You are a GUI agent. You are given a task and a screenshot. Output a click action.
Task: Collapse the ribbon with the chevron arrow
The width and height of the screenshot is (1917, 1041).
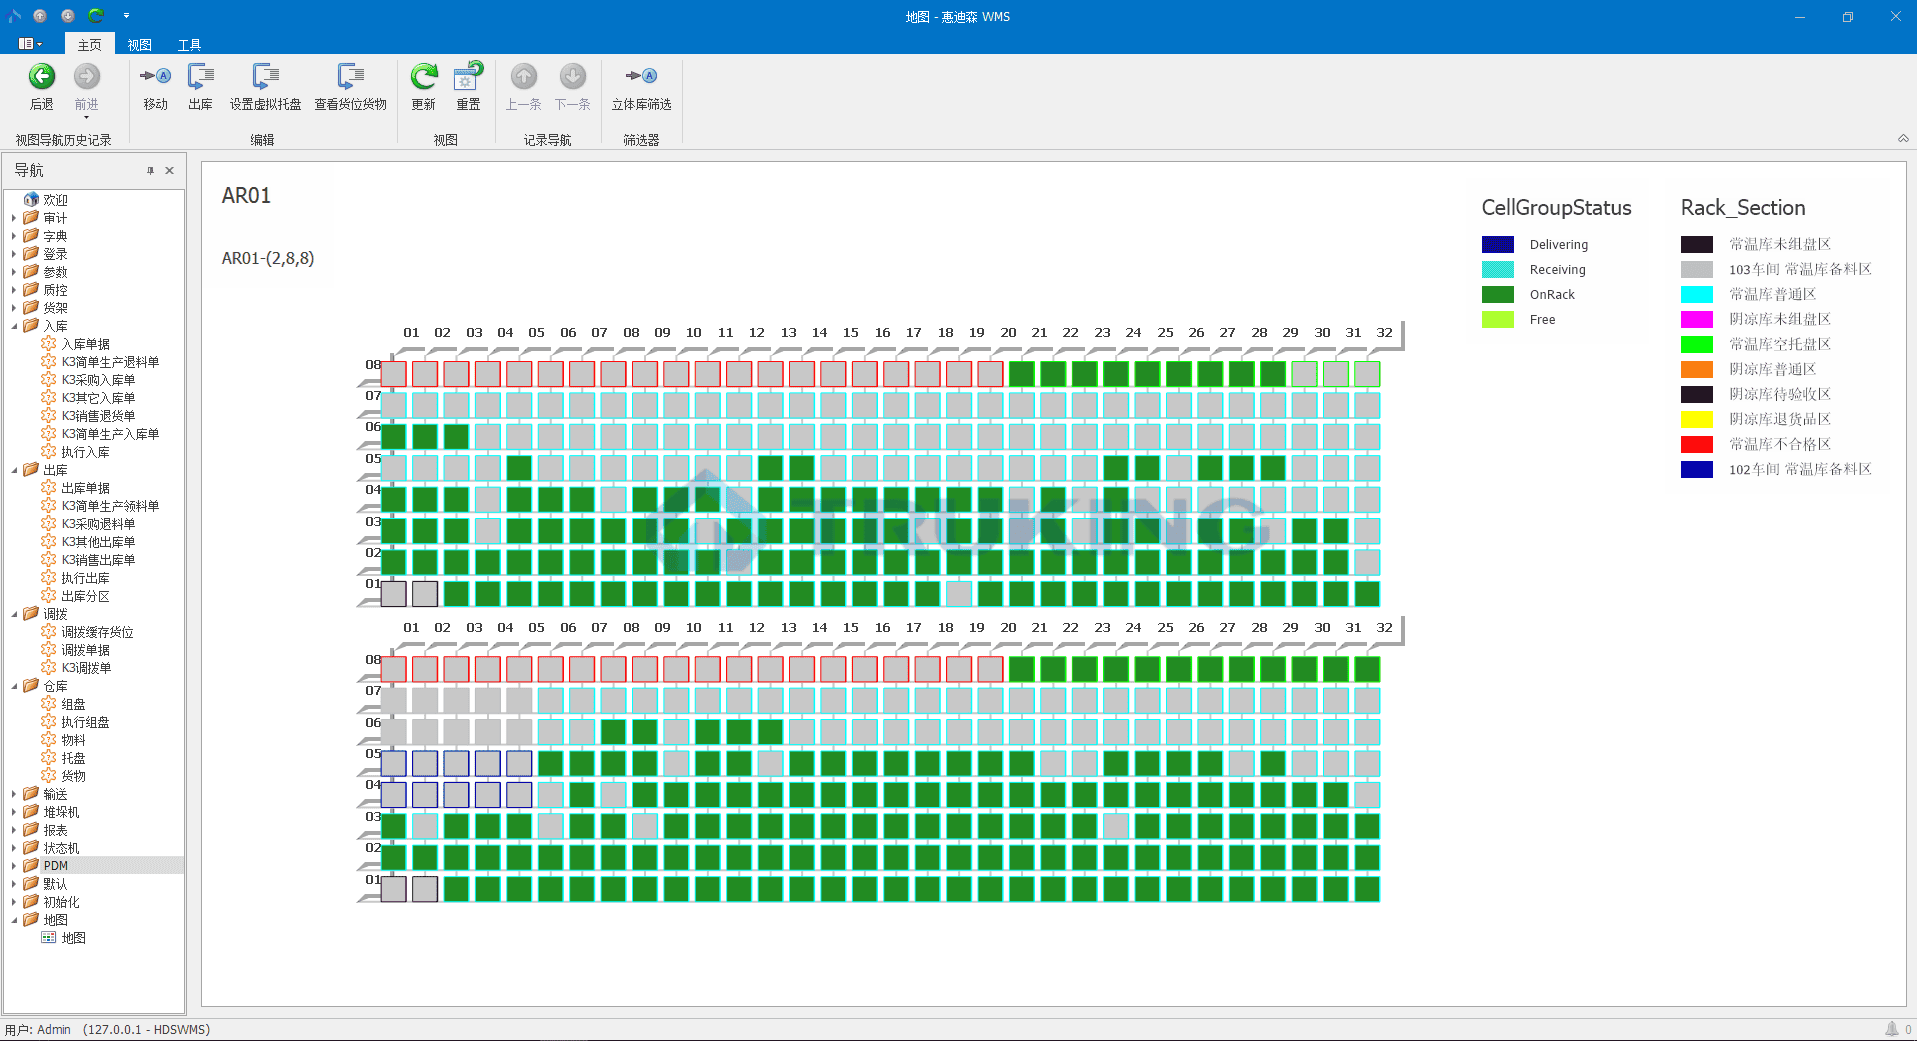coord(1902,139)
